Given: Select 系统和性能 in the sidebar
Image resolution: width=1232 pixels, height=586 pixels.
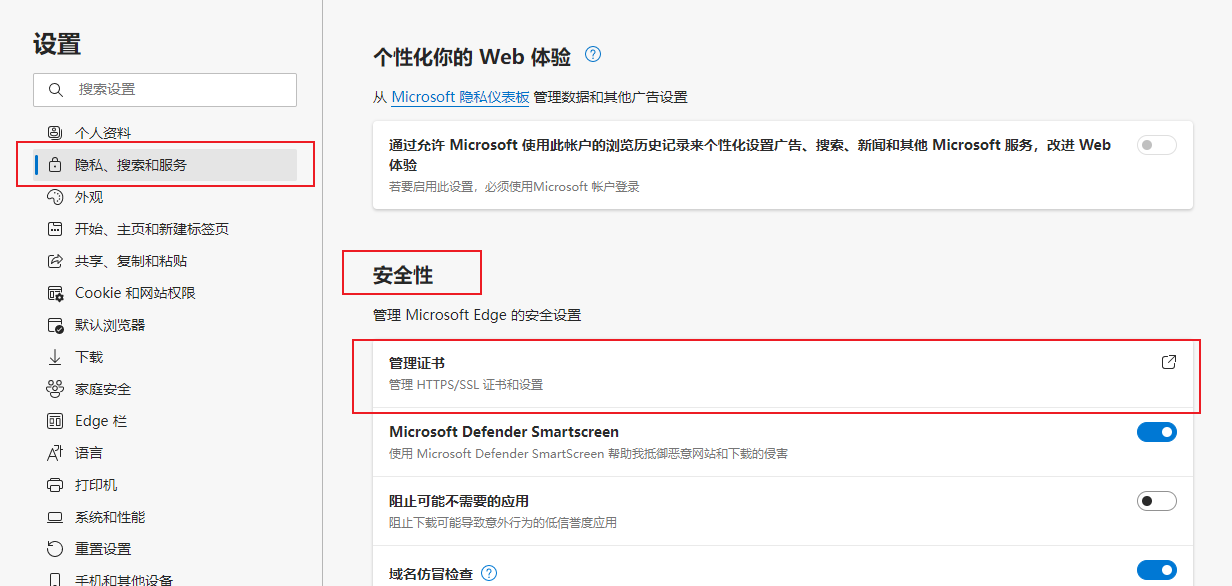Looking at the screenshot, I should coord(110,517).
